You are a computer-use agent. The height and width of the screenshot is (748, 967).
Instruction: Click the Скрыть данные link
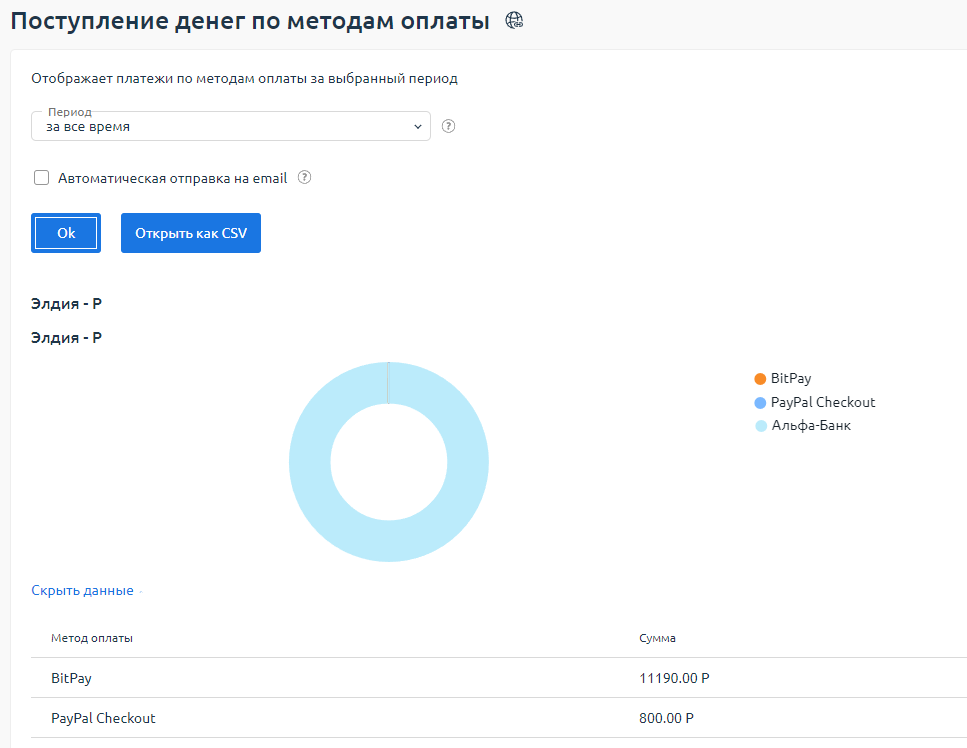[x=82, y=591]
